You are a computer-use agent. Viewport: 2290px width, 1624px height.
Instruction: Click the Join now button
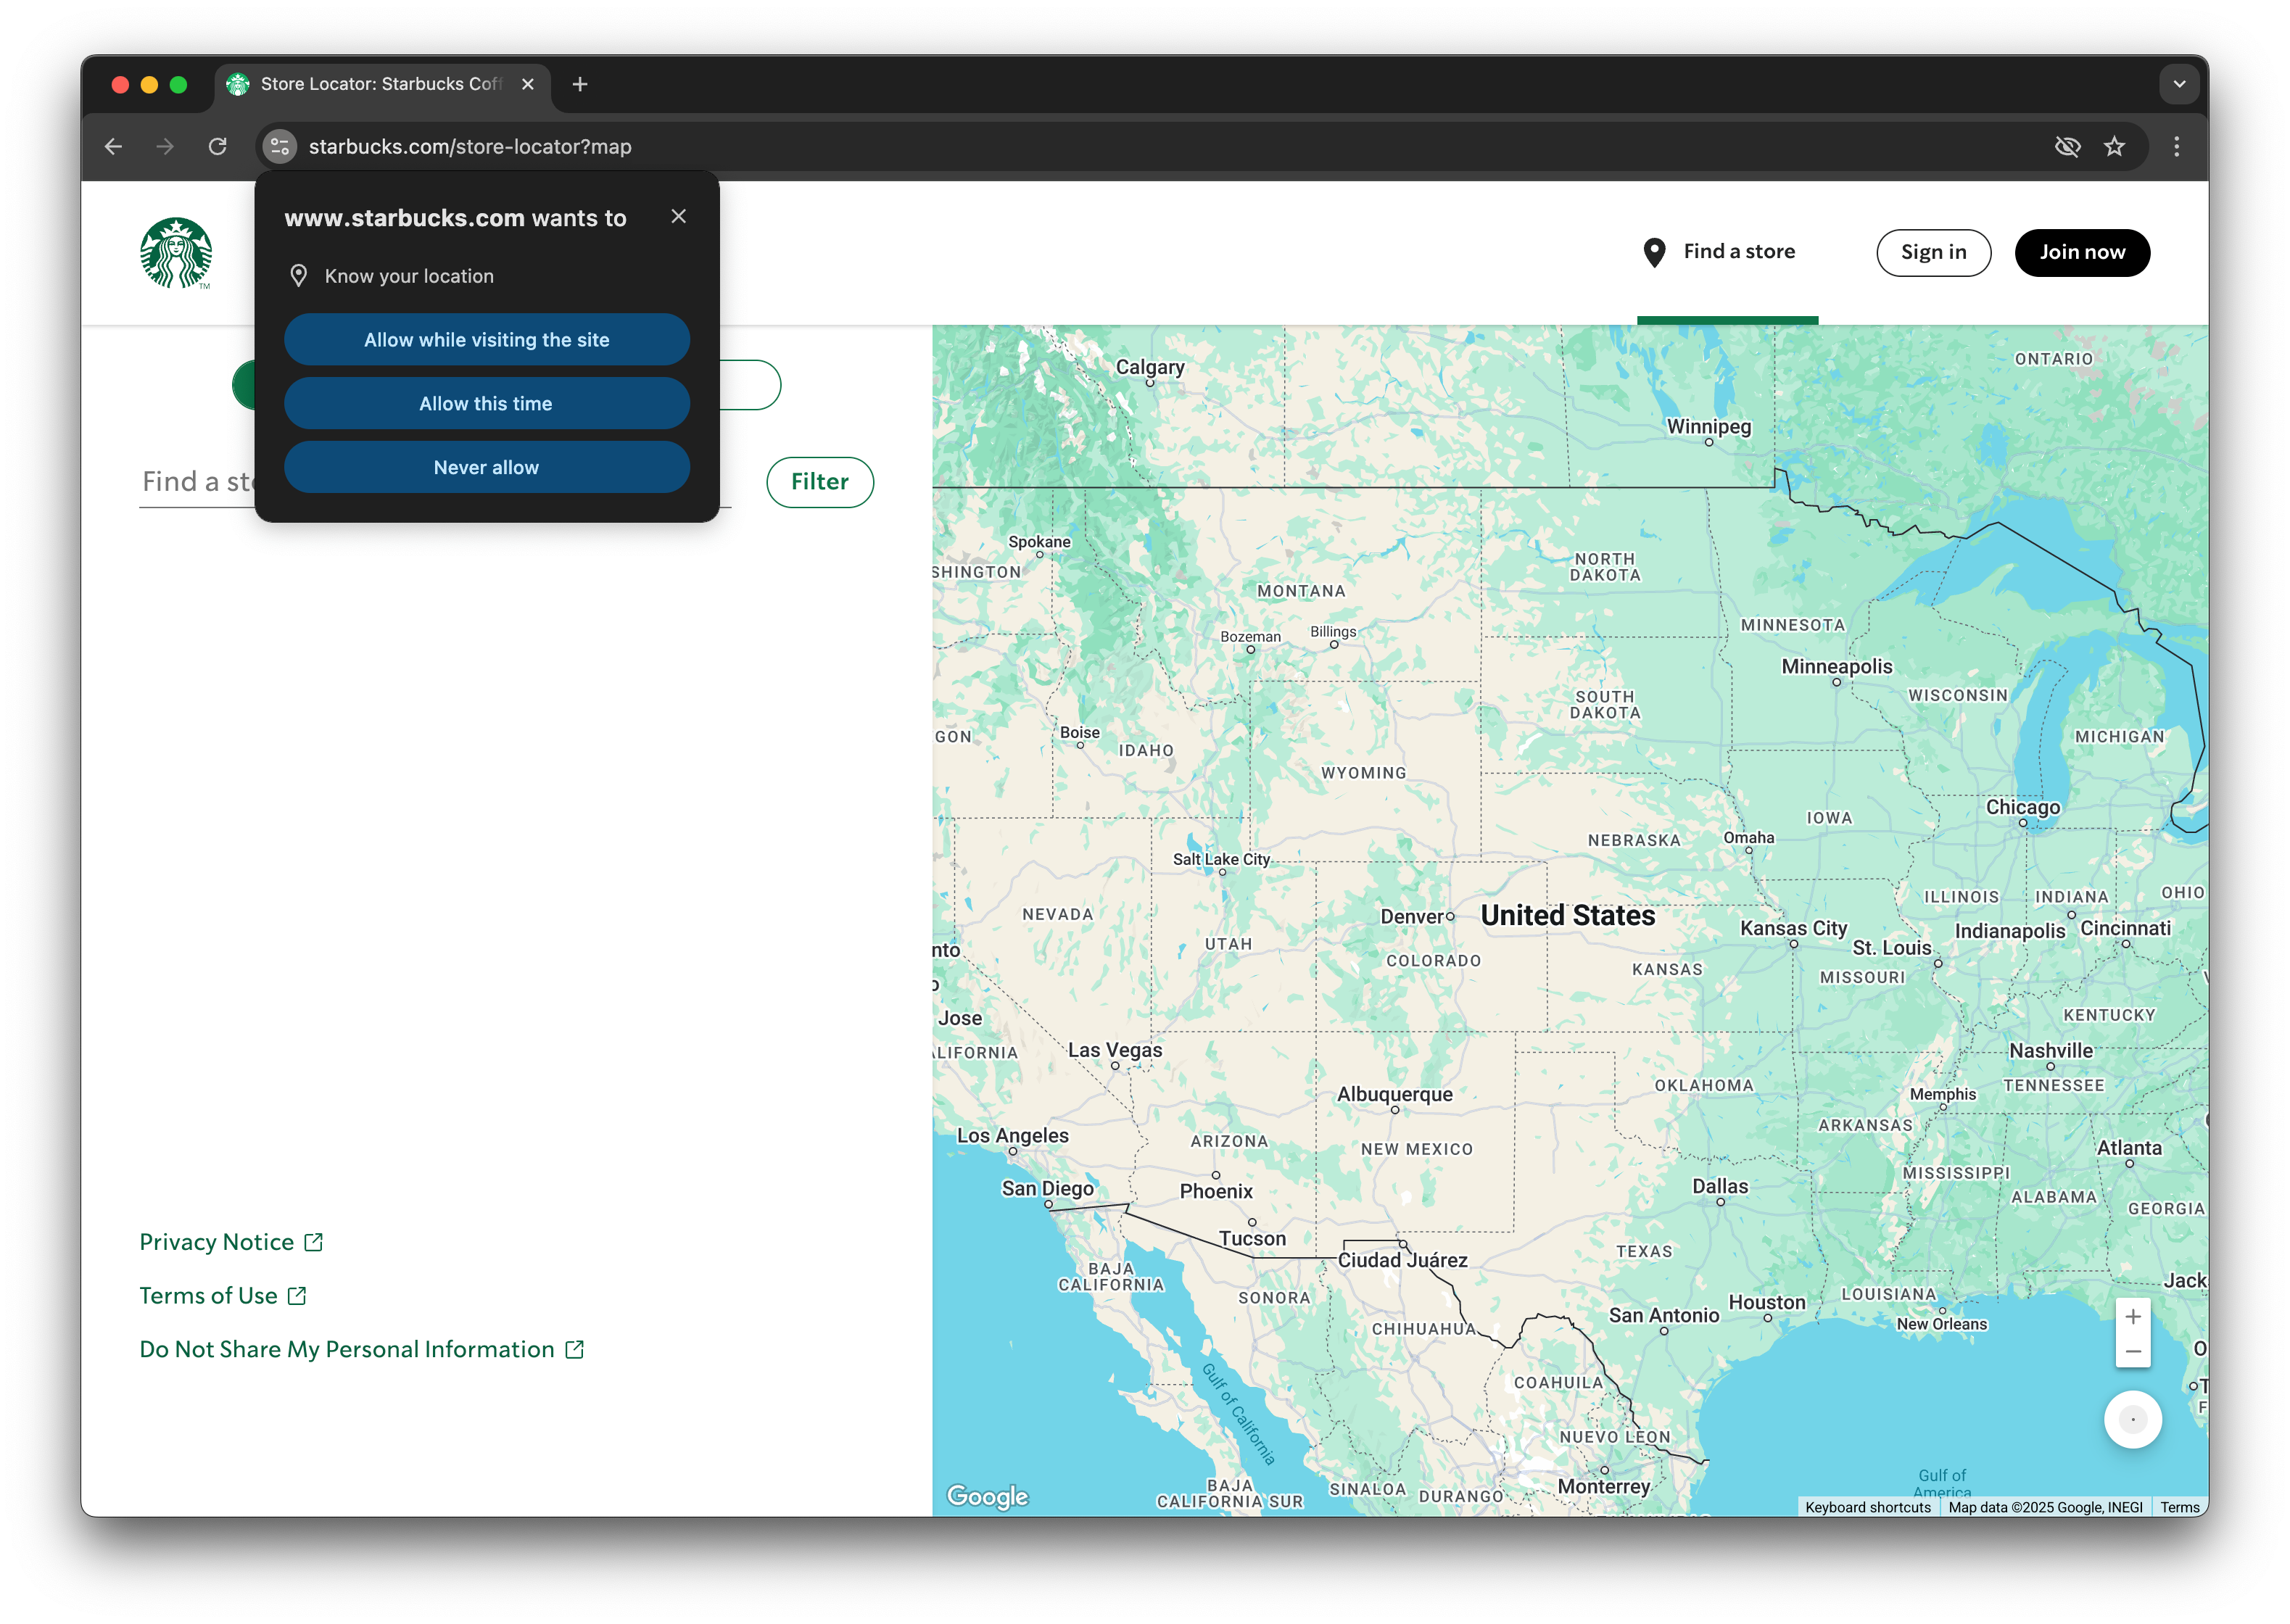coord(2082,252)
